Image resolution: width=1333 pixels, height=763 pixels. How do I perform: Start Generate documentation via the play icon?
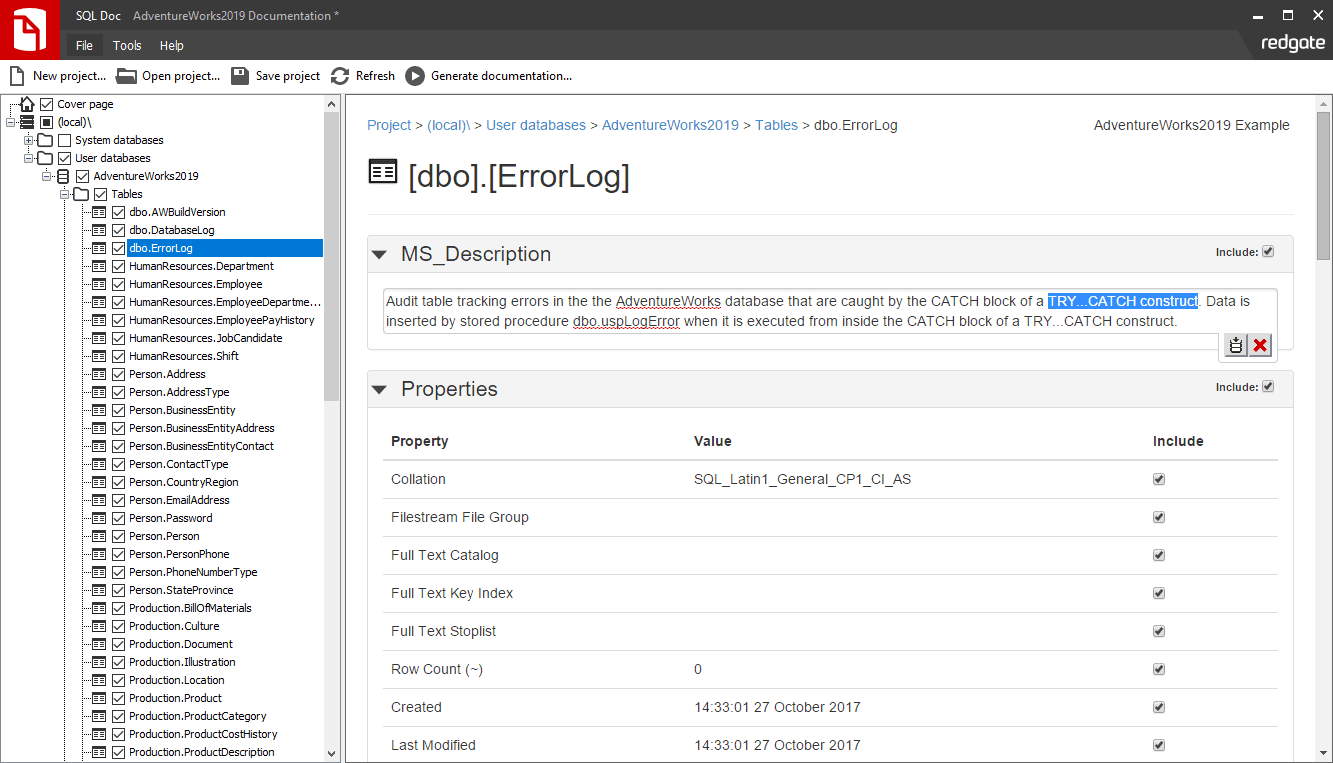(416, 75)
